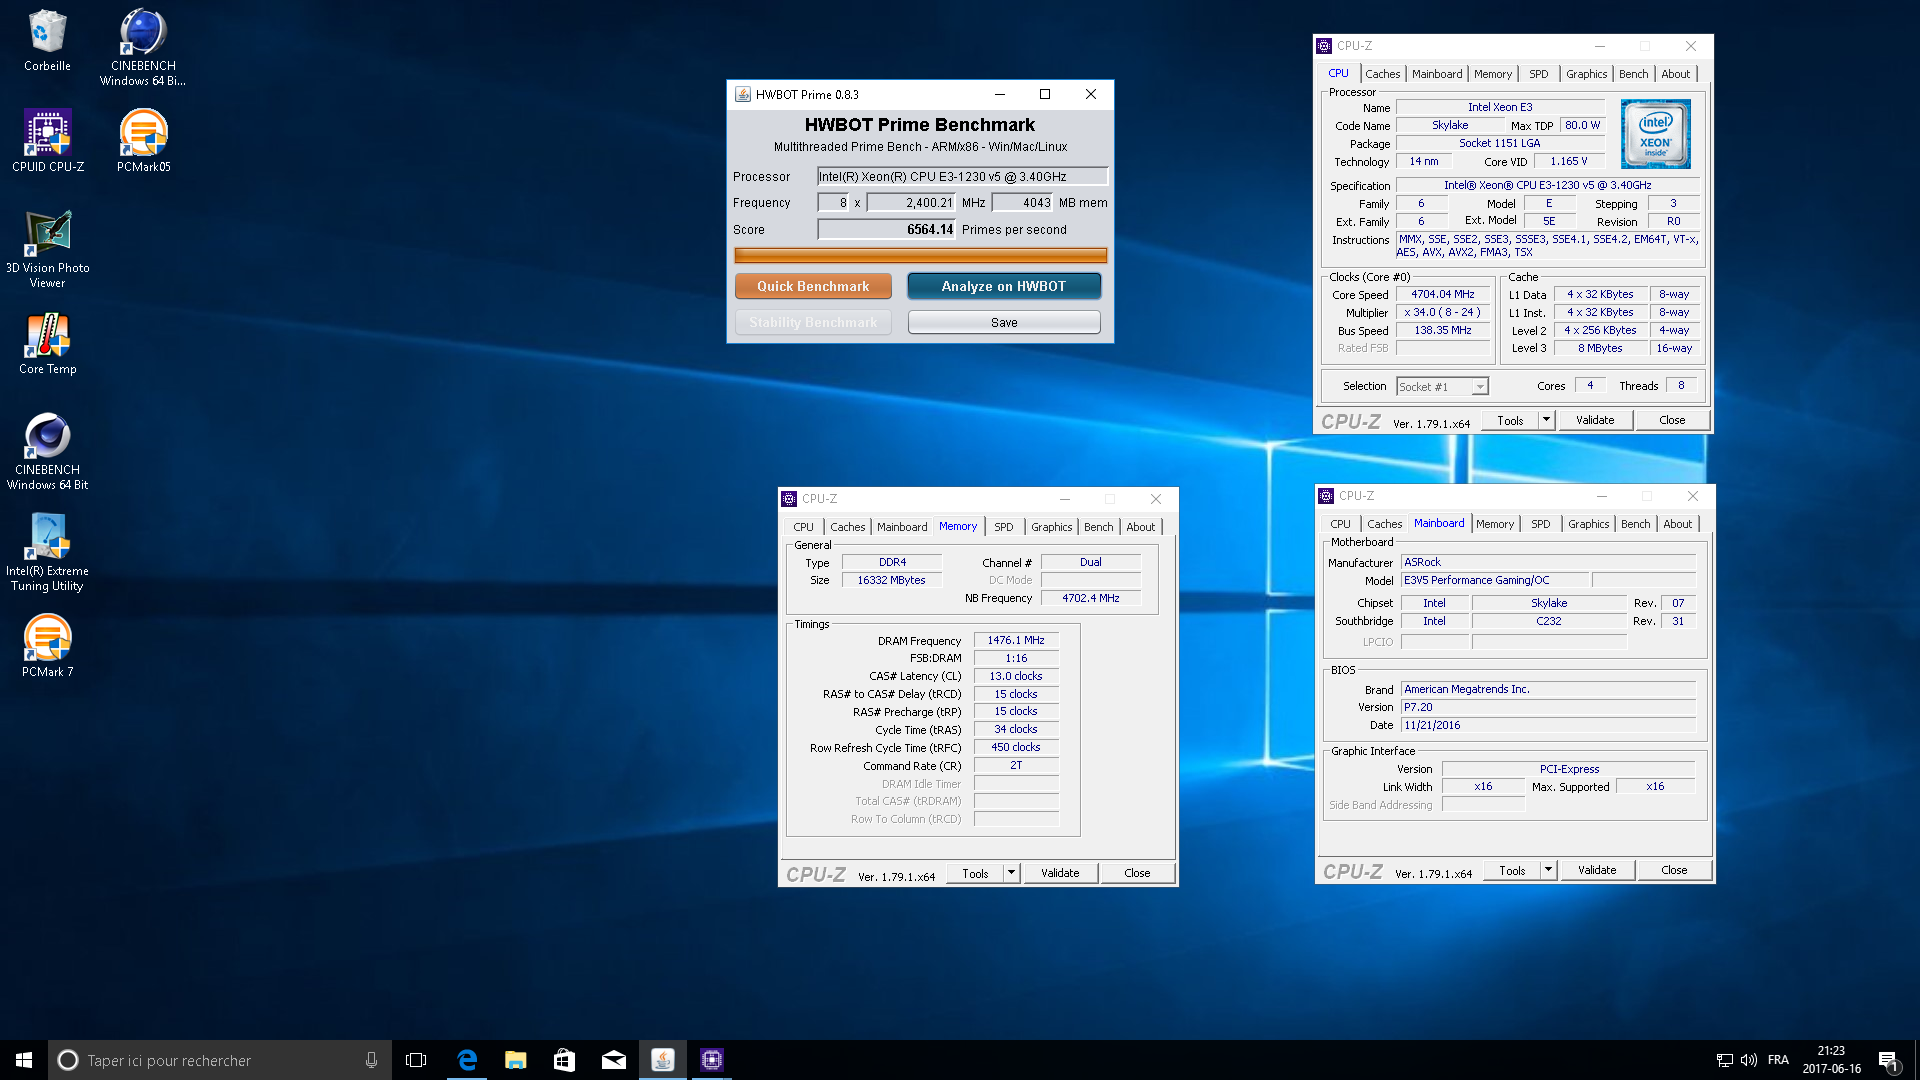Open PCMark 7 desktop shortcut
1920x1080 pixels.
click(x=47, y=646)
